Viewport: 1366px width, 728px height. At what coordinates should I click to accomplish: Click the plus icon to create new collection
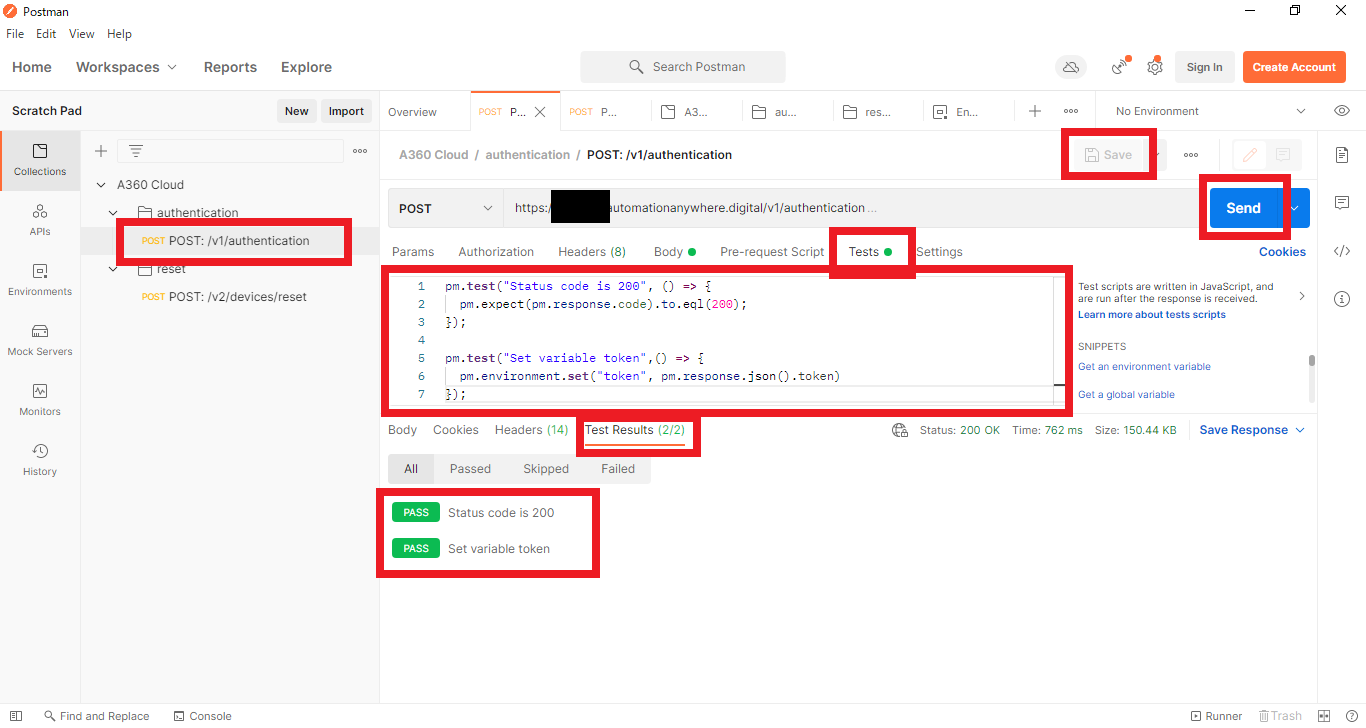point(101,151)
